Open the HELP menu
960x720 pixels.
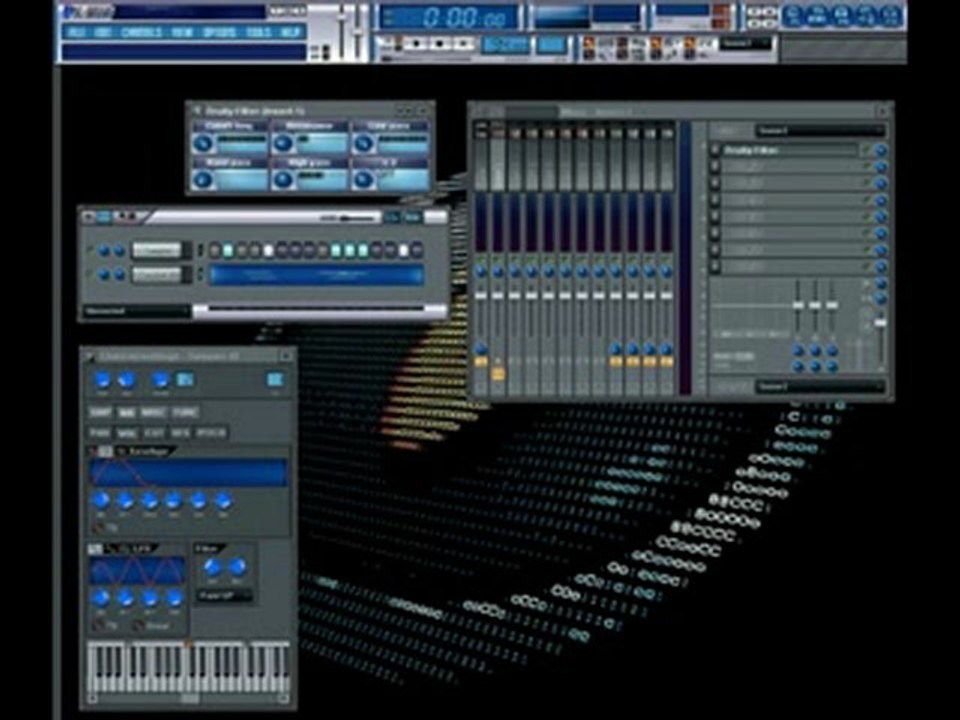pyautogui.click(x=291, y=32)
